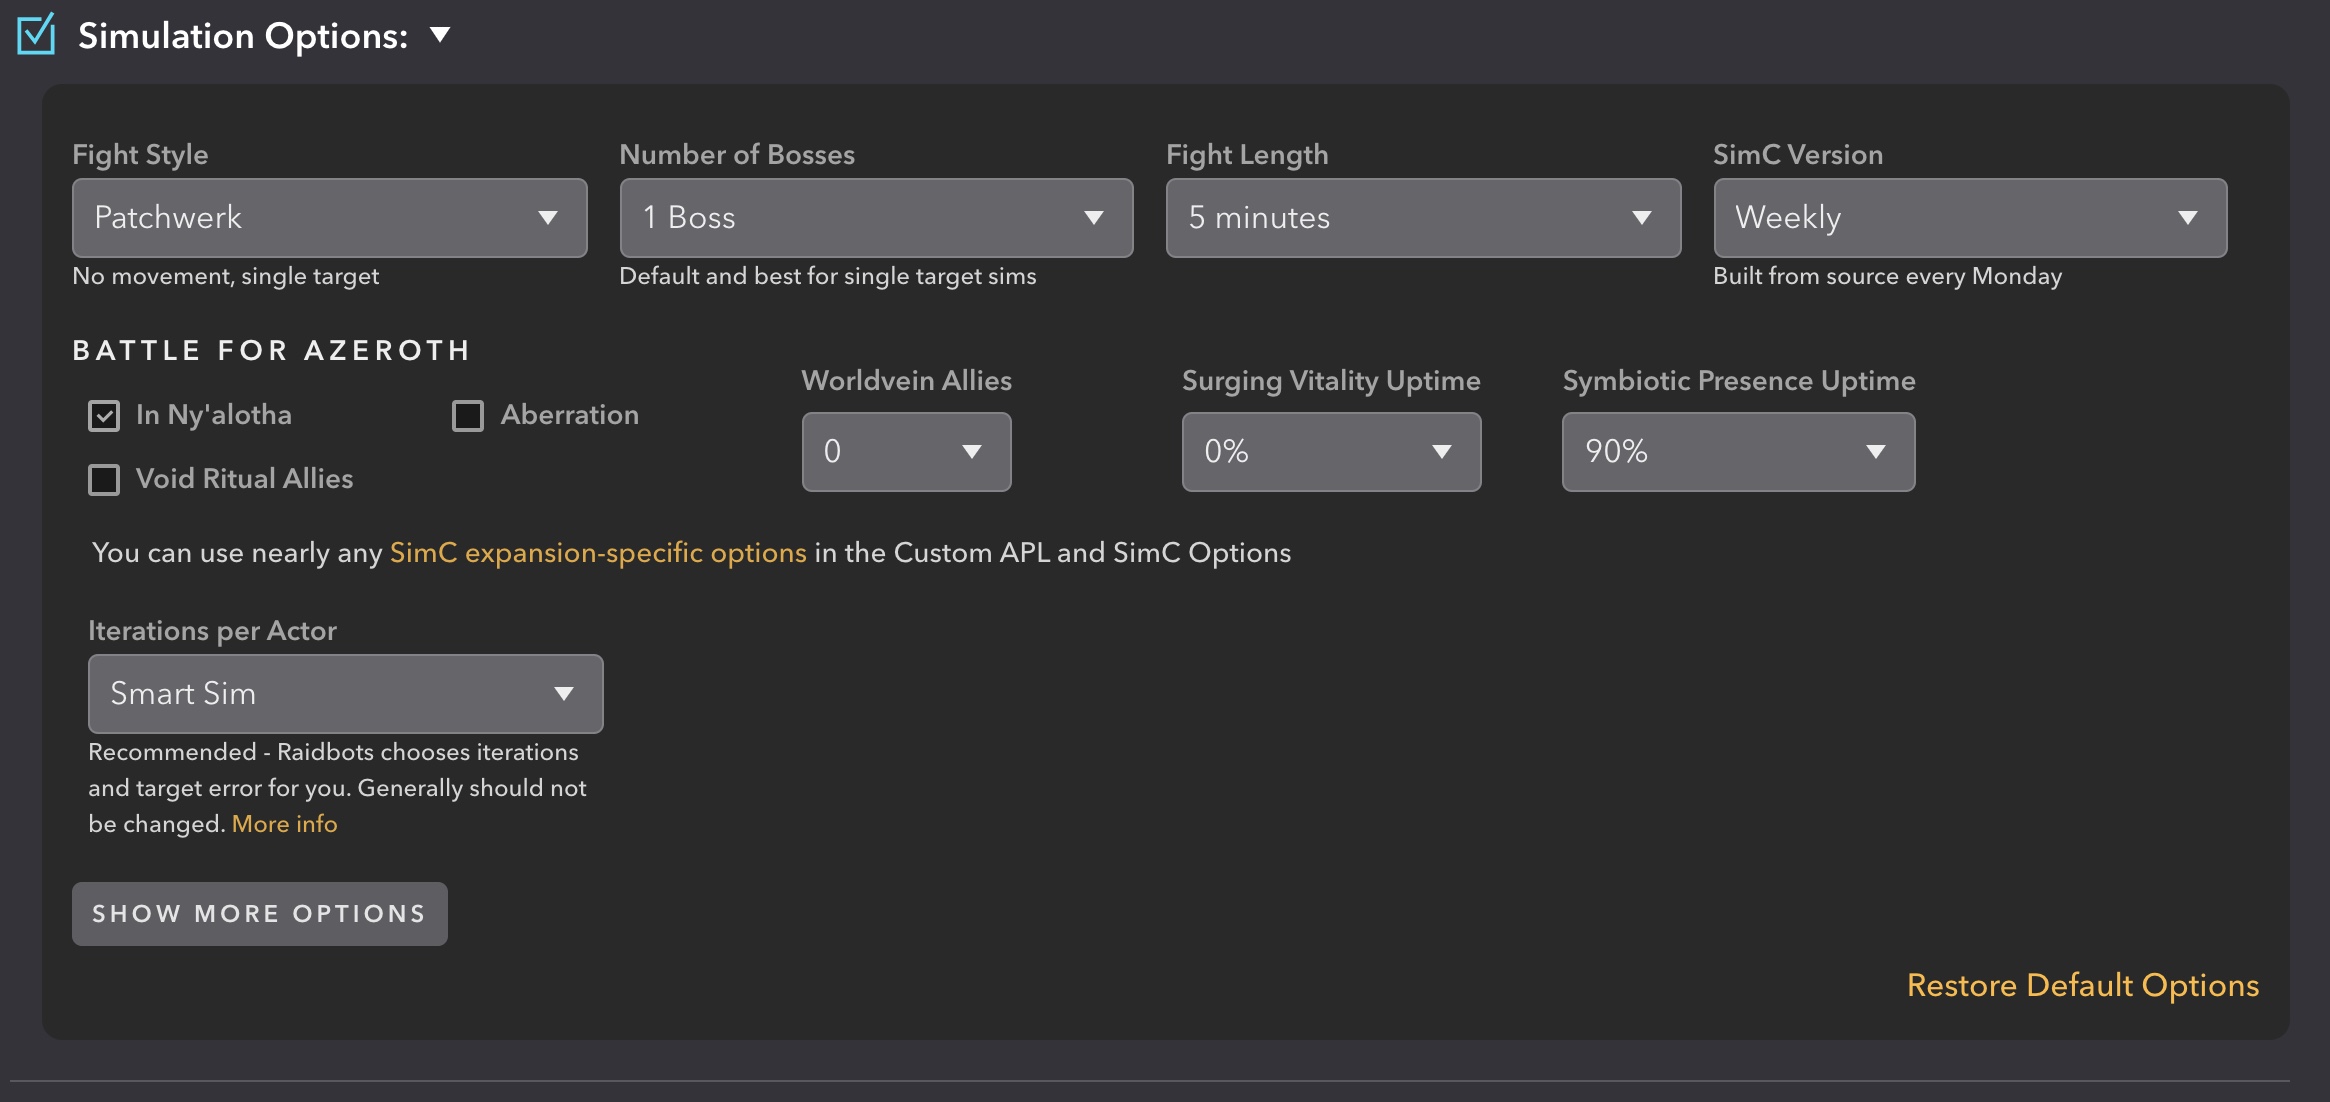Uncheck the In Ny'alotha checkbox
Image resolution: width=2330 pixels, height=1102 pixels.
coord(104,416)
